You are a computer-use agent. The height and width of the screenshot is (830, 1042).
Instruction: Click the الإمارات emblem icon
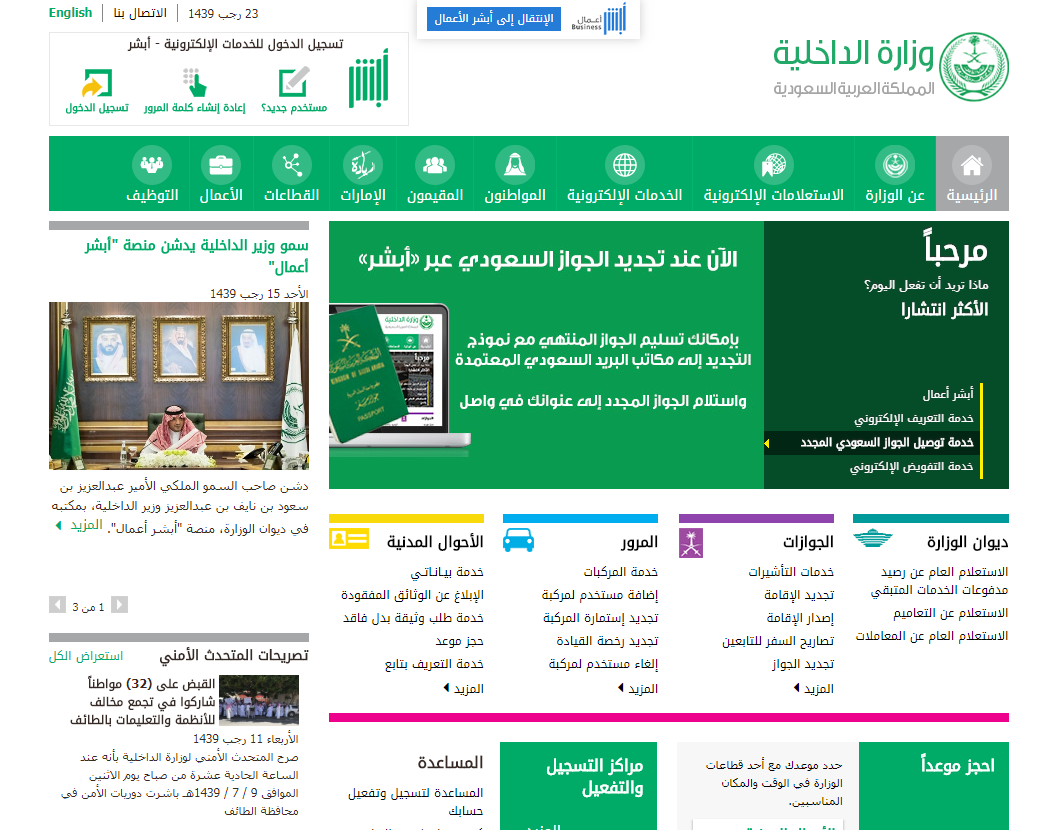pos(363,165)
